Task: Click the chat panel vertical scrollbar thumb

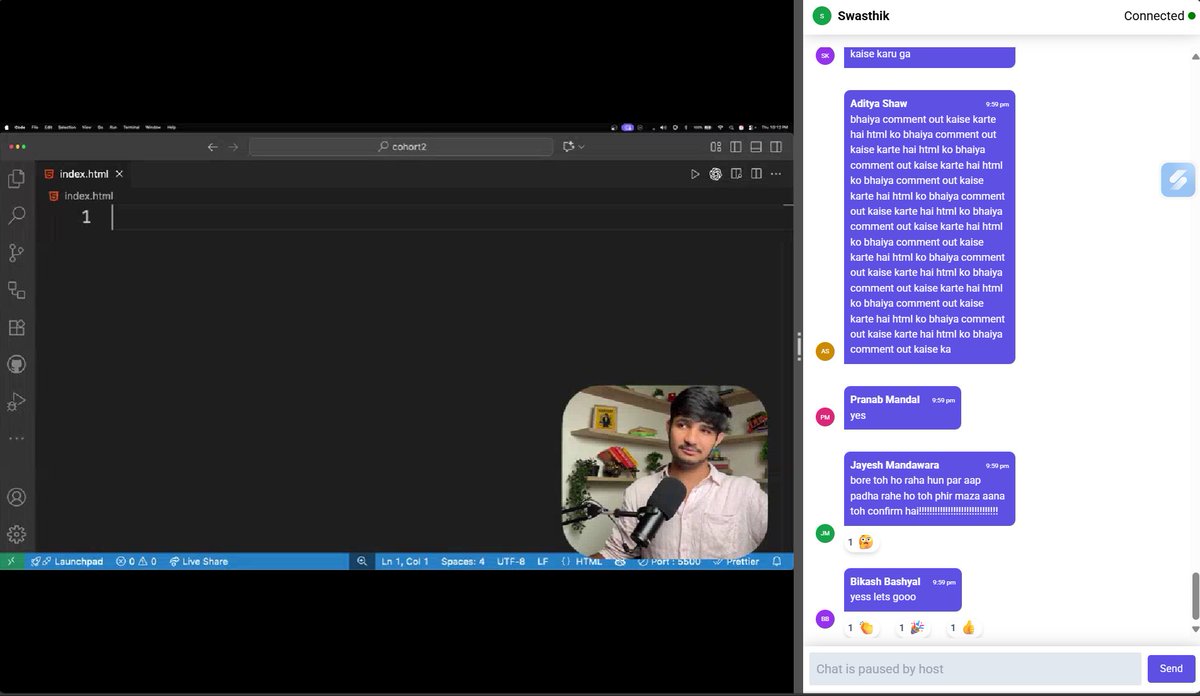Action: coord(1195,597)
